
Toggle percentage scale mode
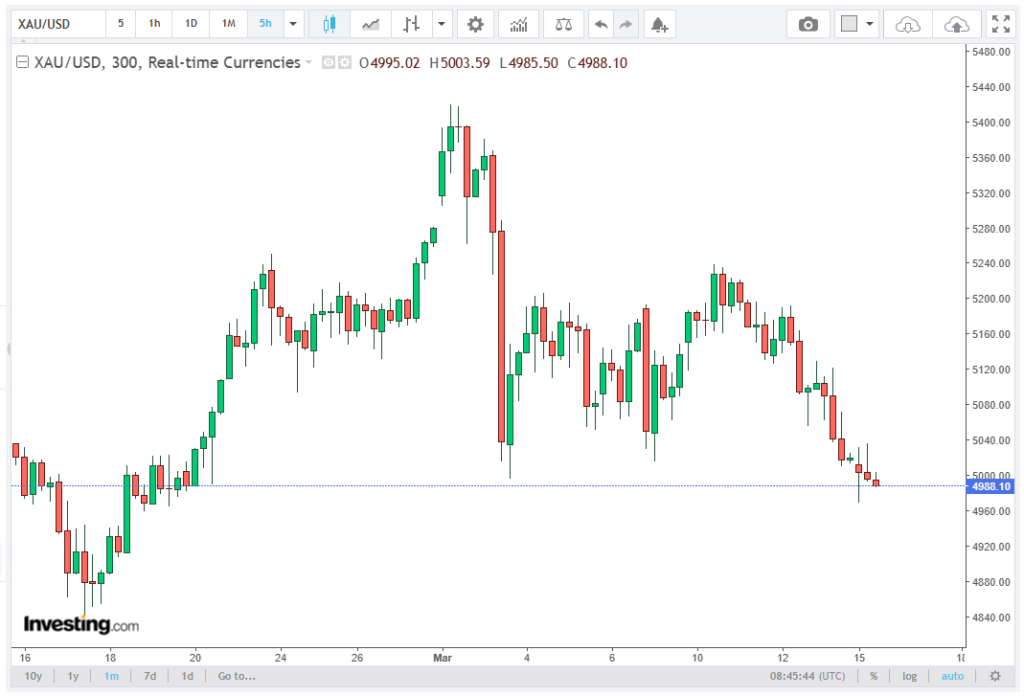(x=873, y=676)
